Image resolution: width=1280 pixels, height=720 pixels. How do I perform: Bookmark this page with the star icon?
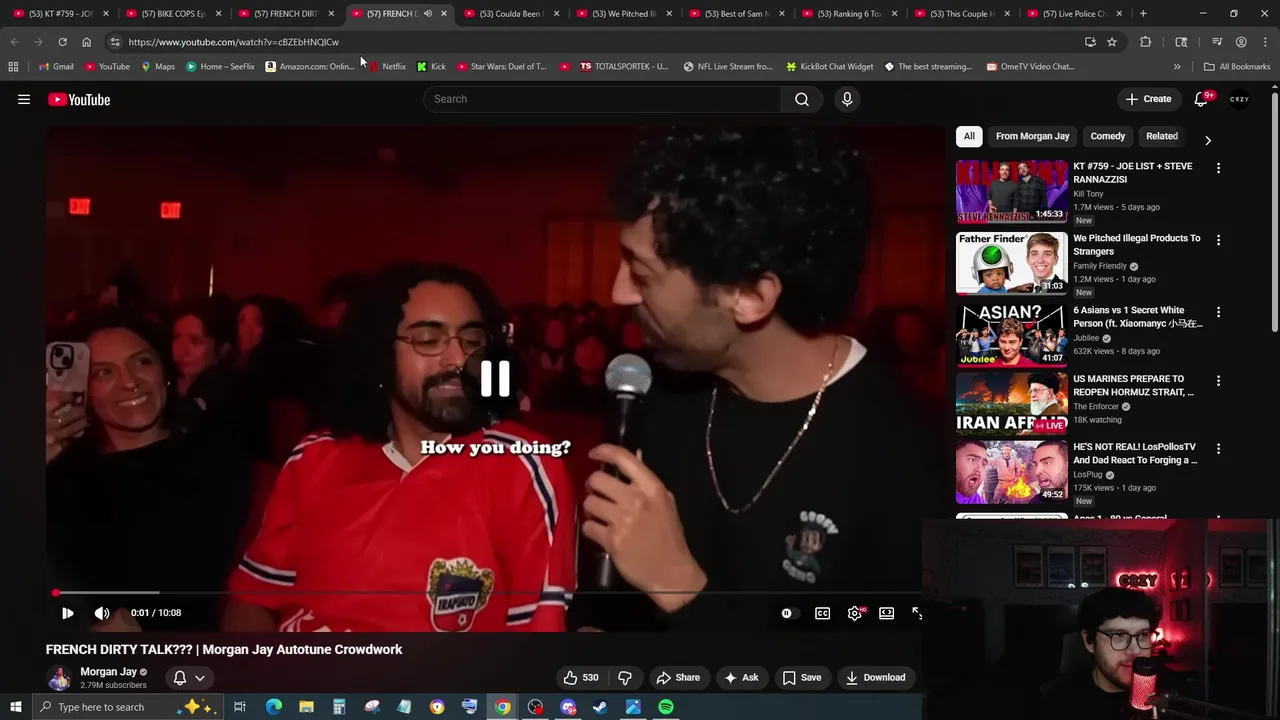coord(1112,42)
